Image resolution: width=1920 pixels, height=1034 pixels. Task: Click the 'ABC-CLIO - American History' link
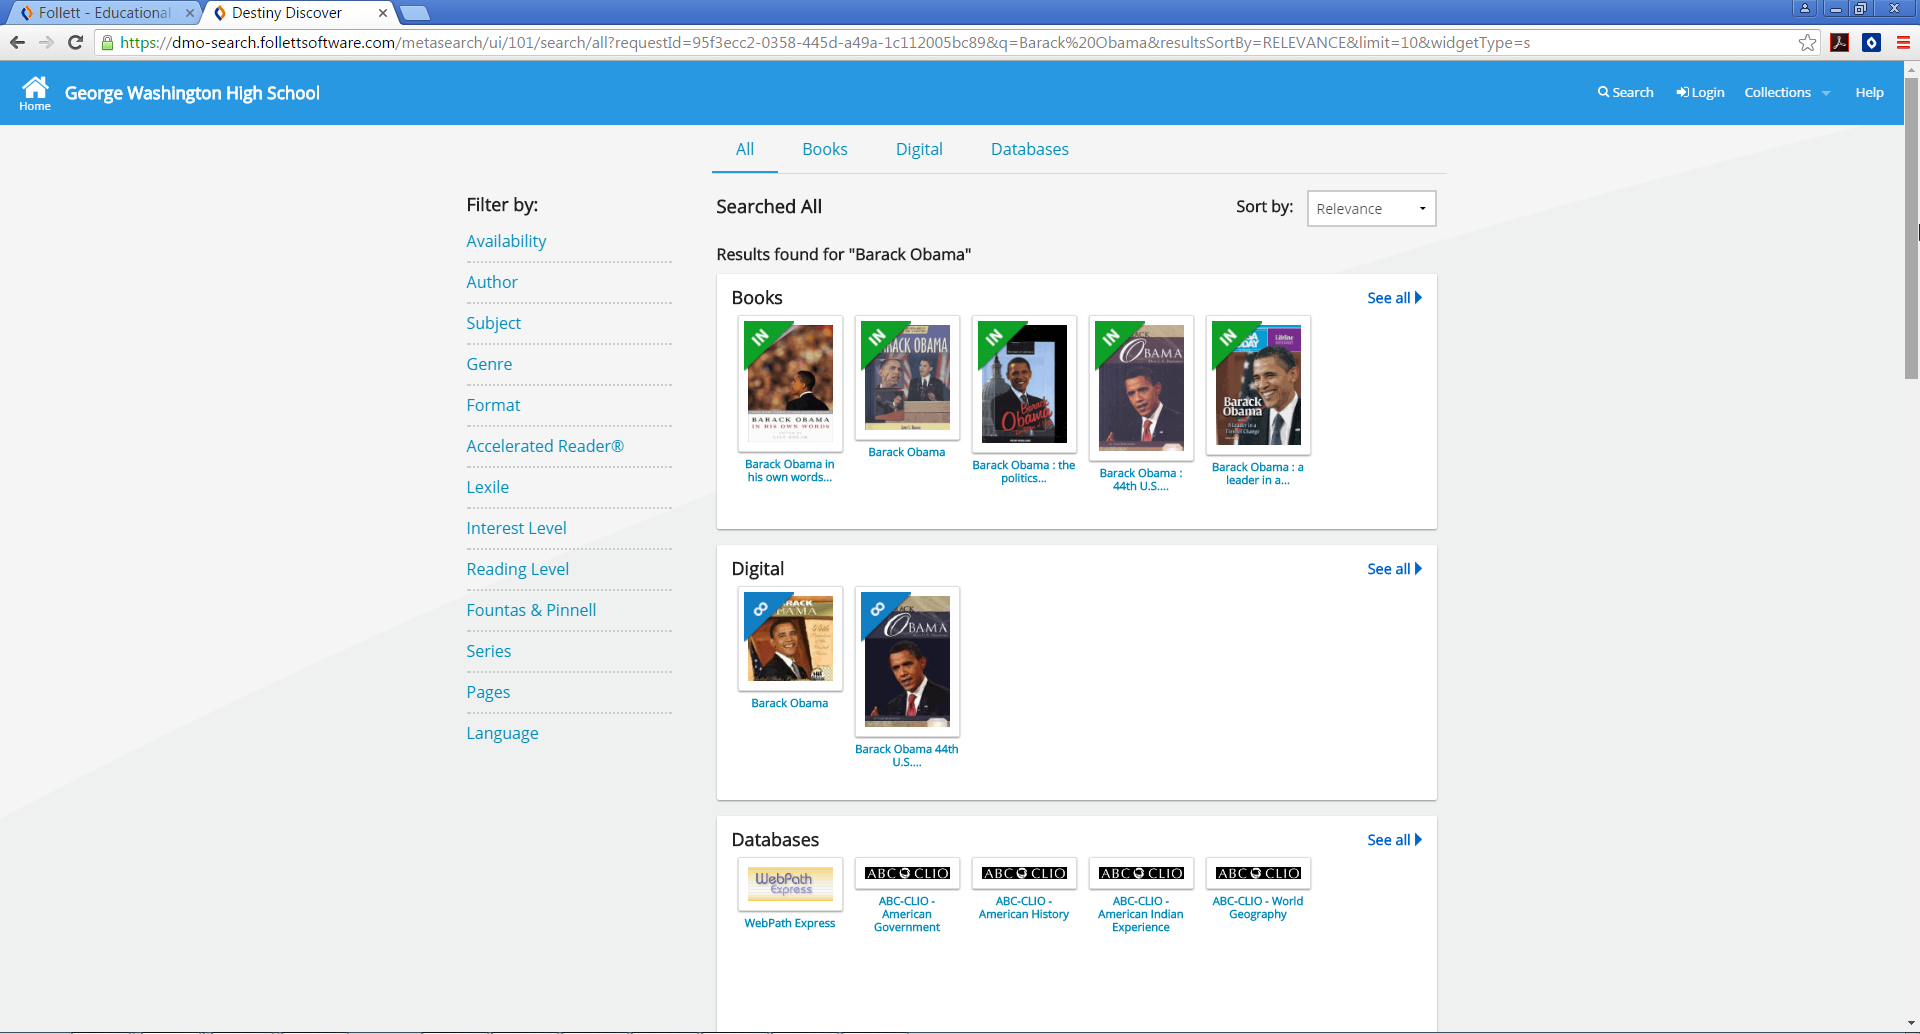tap(1024, 908)
